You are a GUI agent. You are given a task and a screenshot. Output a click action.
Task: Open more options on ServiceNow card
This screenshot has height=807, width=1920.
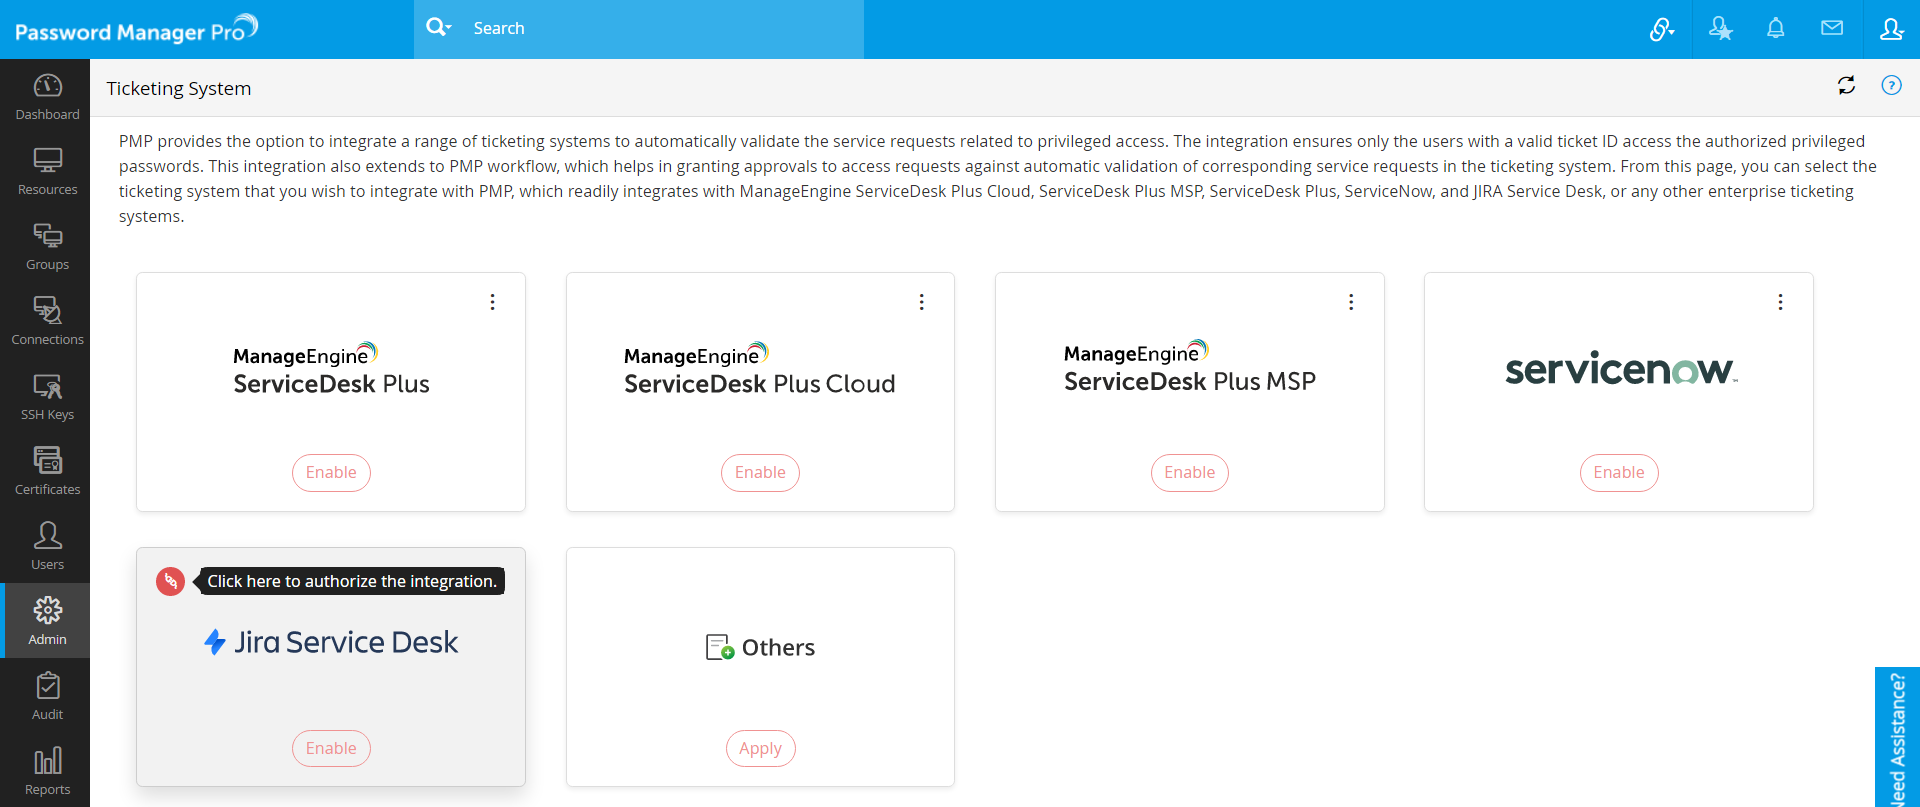[x=1780, y=302]
